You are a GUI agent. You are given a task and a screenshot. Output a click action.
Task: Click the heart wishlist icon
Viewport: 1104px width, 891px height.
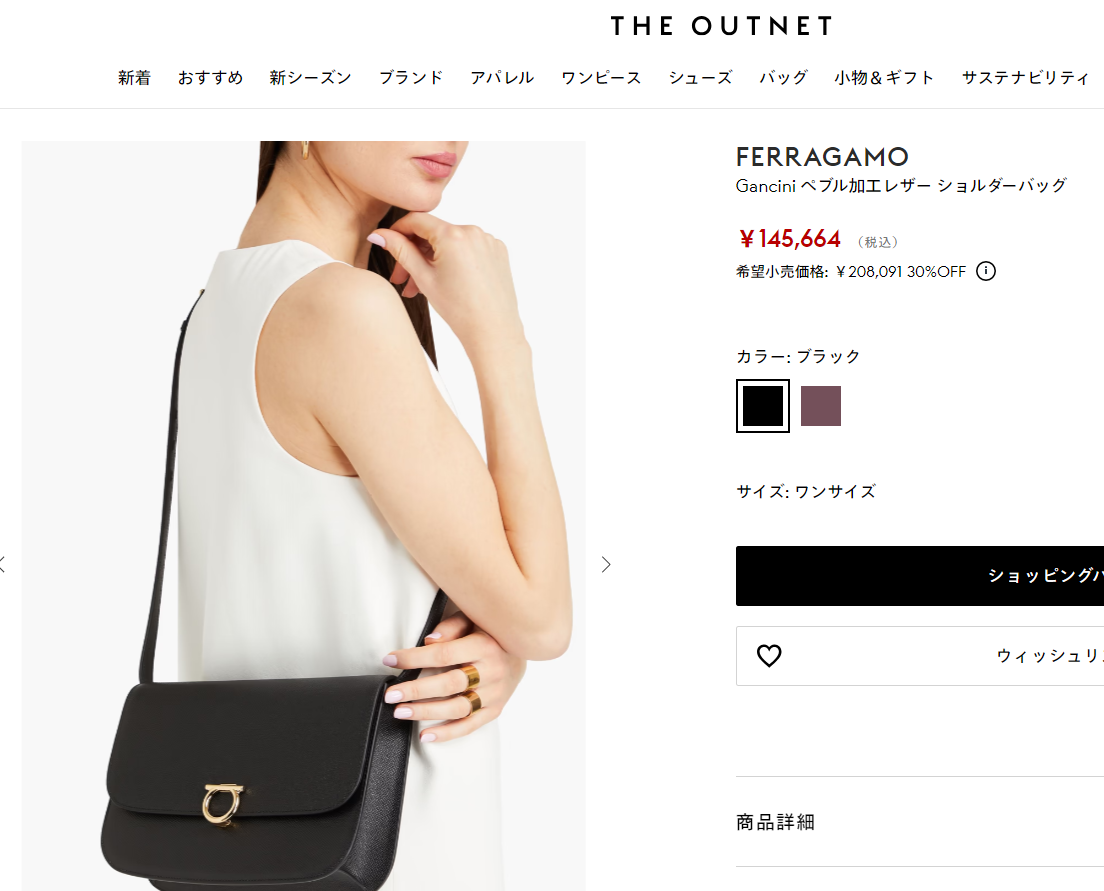click(769, 656)
